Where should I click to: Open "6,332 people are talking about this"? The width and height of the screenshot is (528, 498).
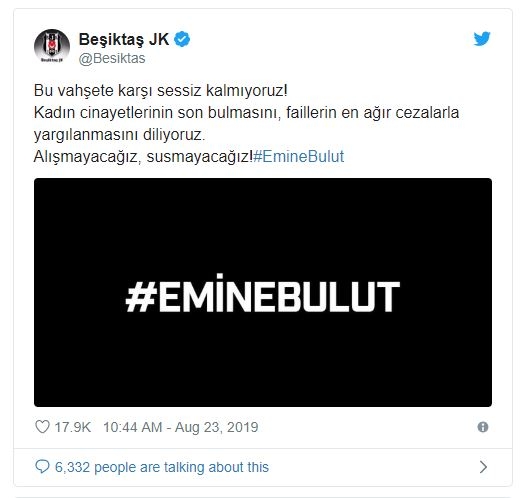pos(162,467)
